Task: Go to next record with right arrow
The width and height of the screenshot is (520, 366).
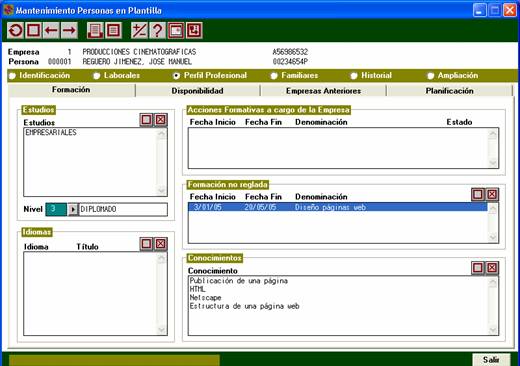Action: [x=69, y=31]
